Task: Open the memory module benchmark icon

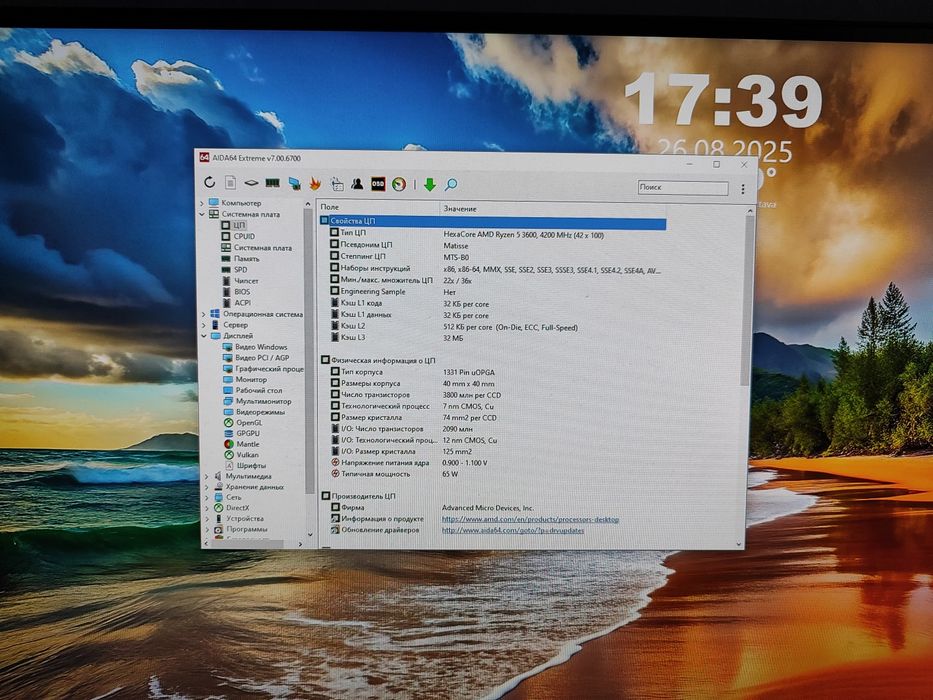Action: 273,183
